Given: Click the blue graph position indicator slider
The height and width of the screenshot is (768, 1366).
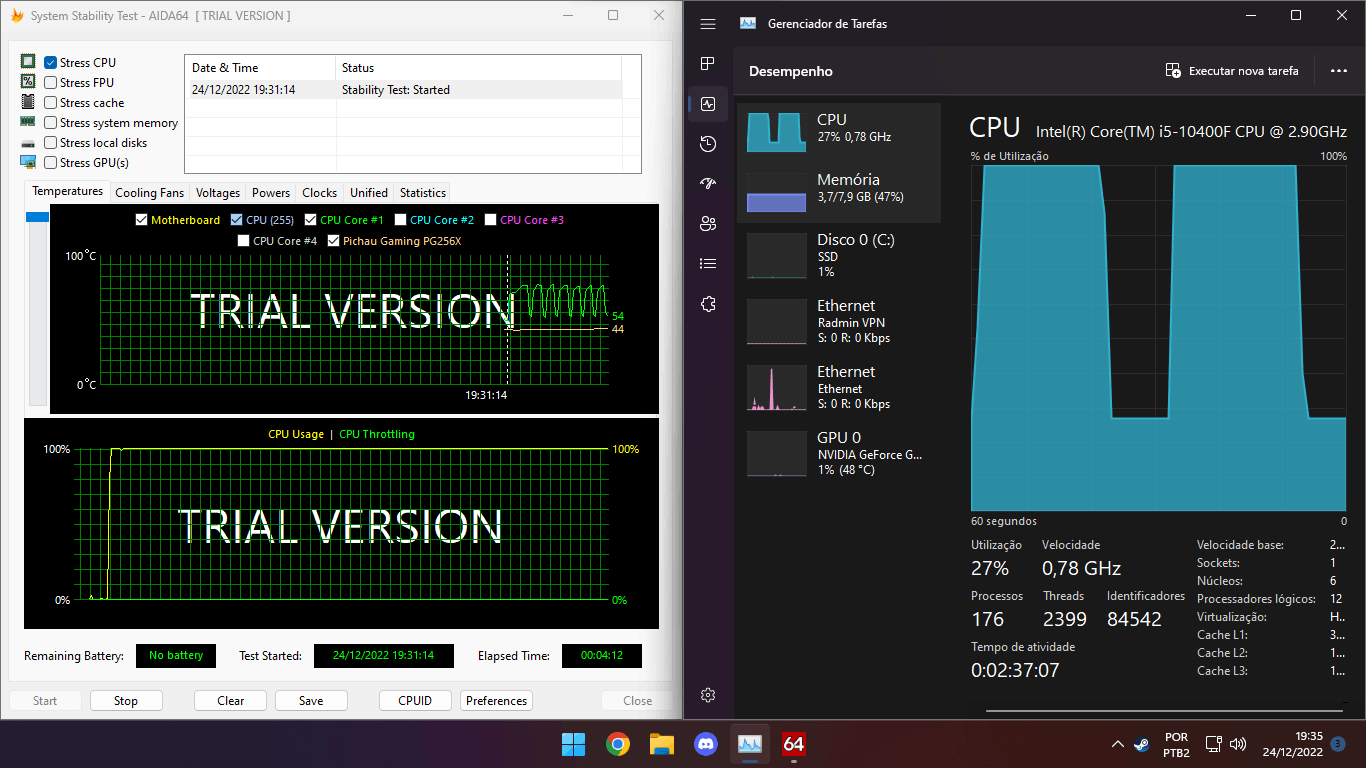Looking at the screenshot, I should click(37, 217).
